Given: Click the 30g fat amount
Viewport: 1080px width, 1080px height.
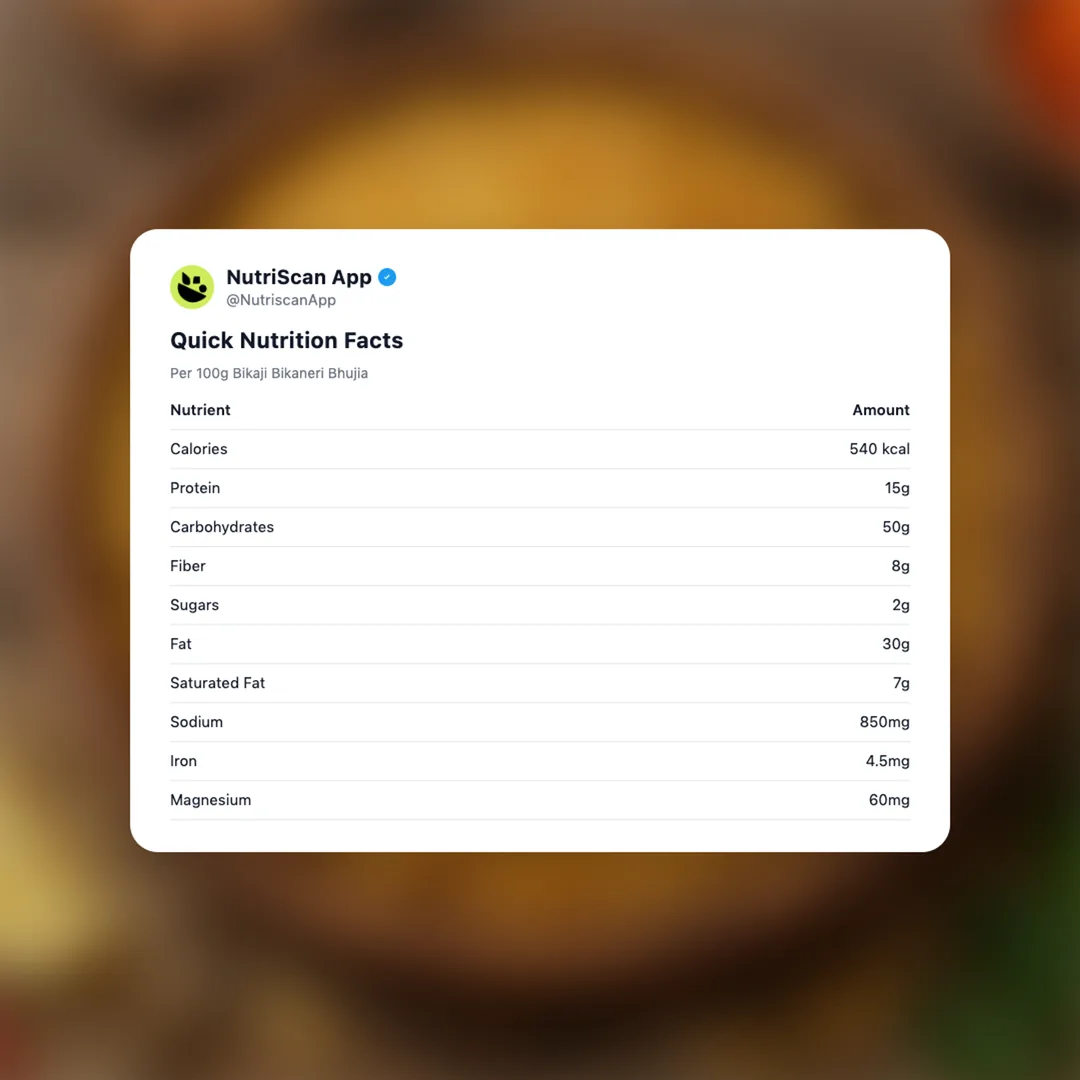Looking at the screenshot, I should point(895,644).
